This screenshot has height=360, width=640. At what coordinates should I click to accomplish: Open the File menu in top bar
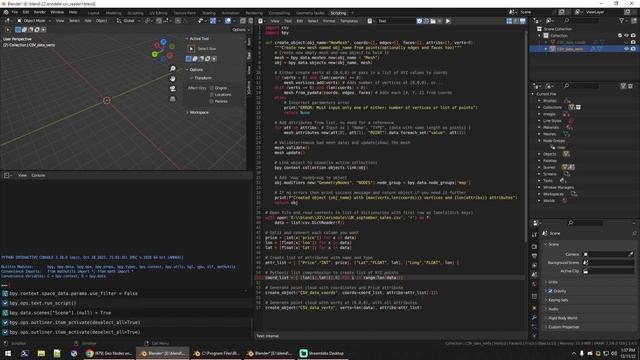[15, 12]
